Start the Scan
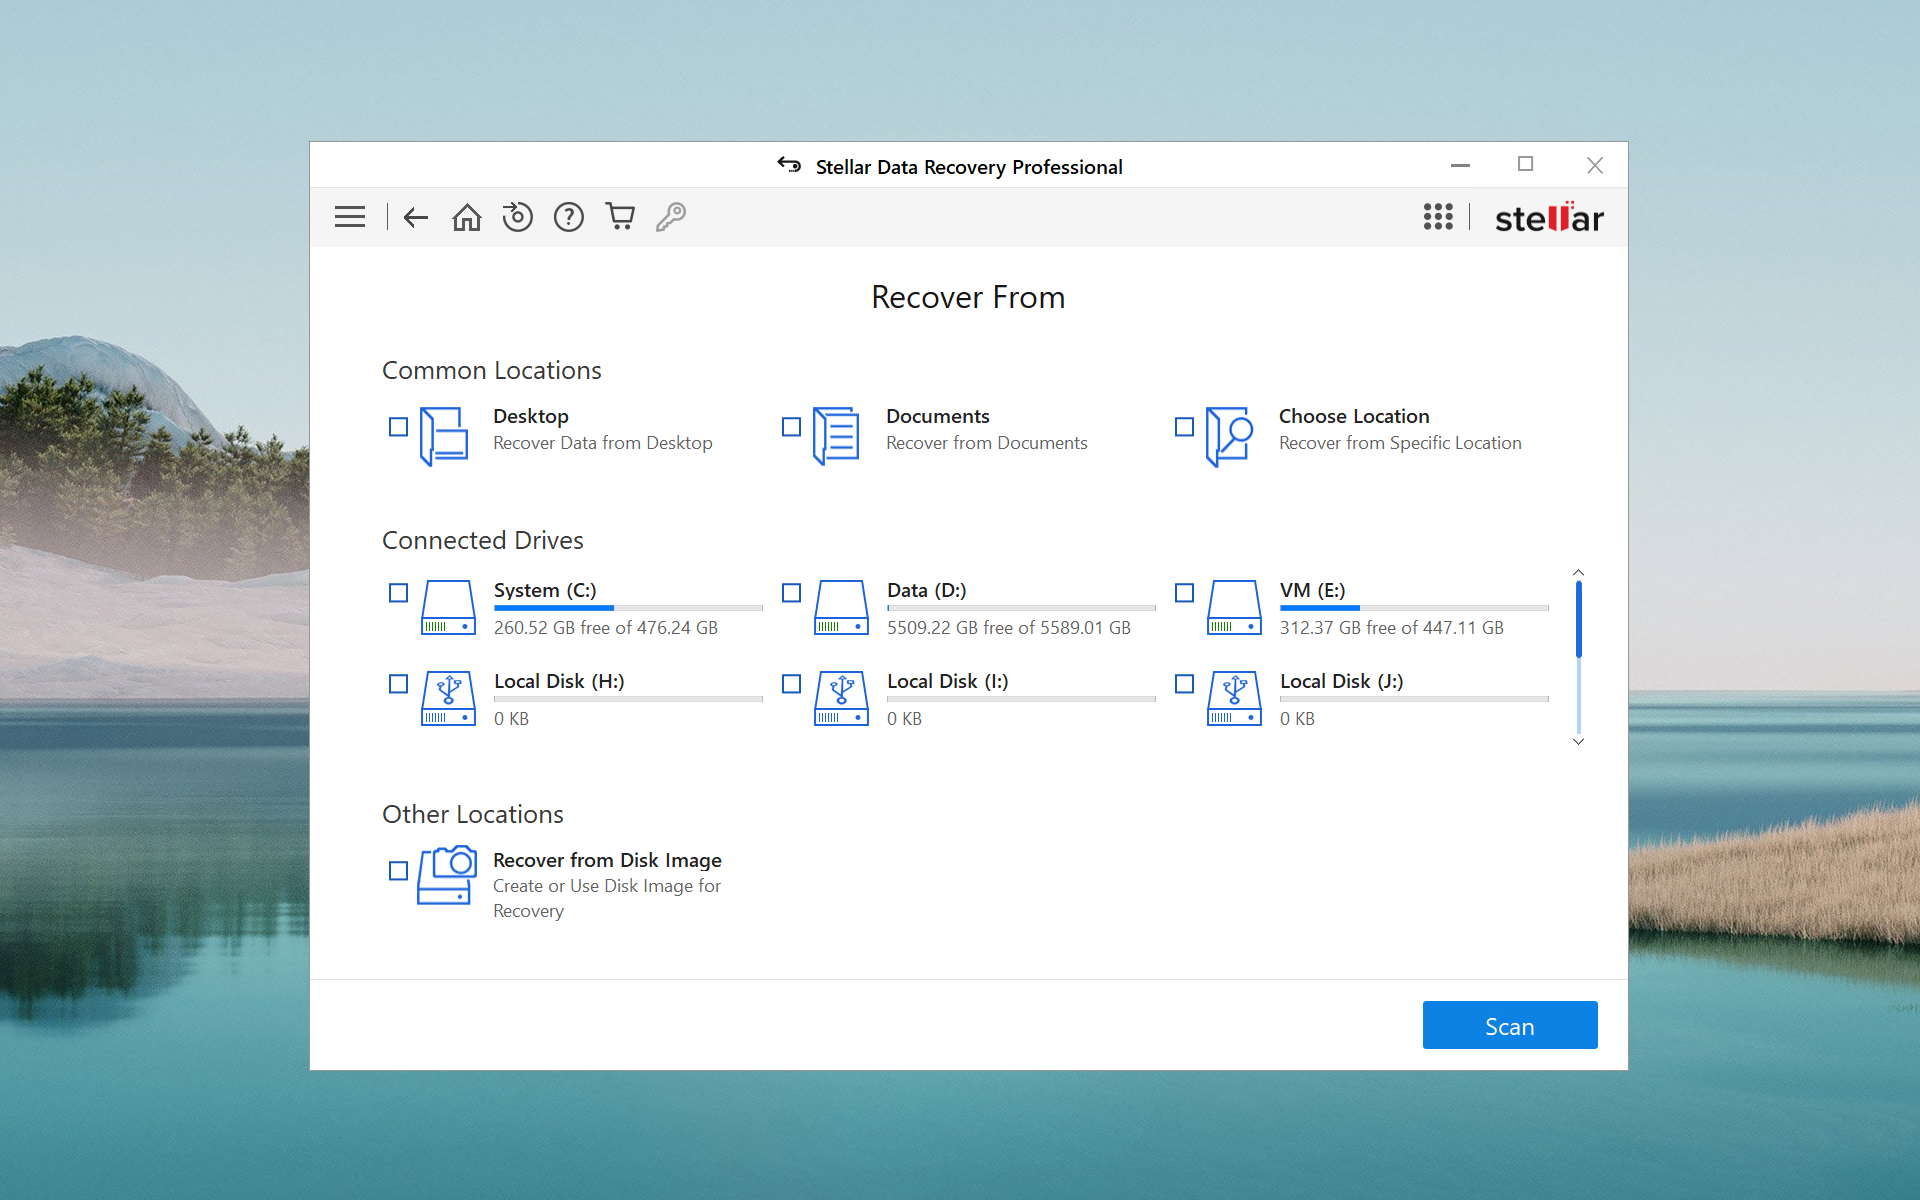Viewport: 1920px width, 1200px height. [x=1510, y=1025]
